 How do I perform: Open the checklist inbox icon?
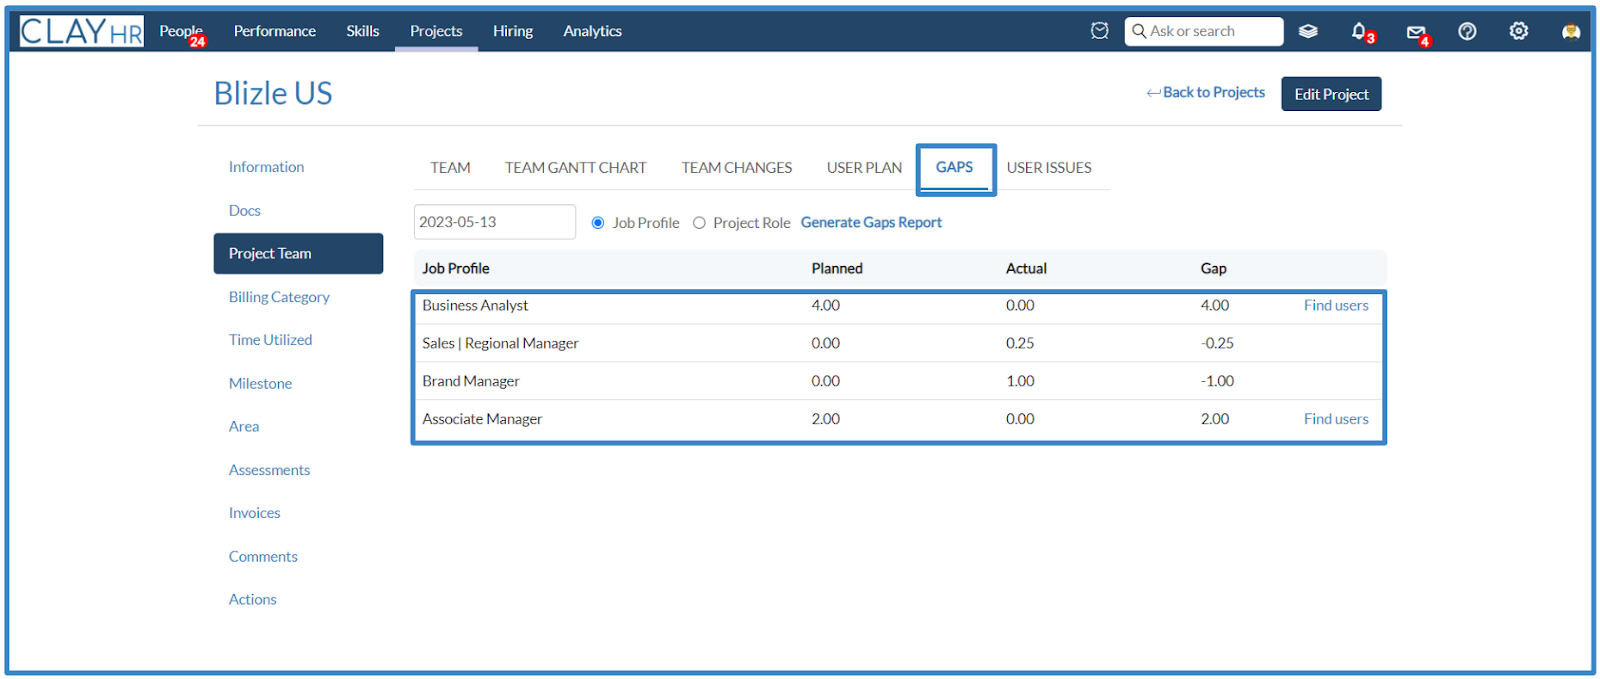point(1099,31)
